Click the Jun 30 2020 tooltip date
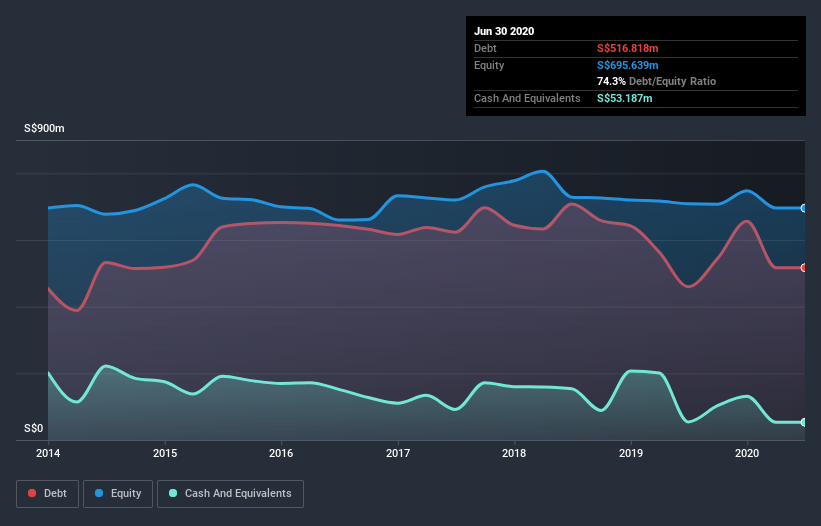 [x=504, y=31]
